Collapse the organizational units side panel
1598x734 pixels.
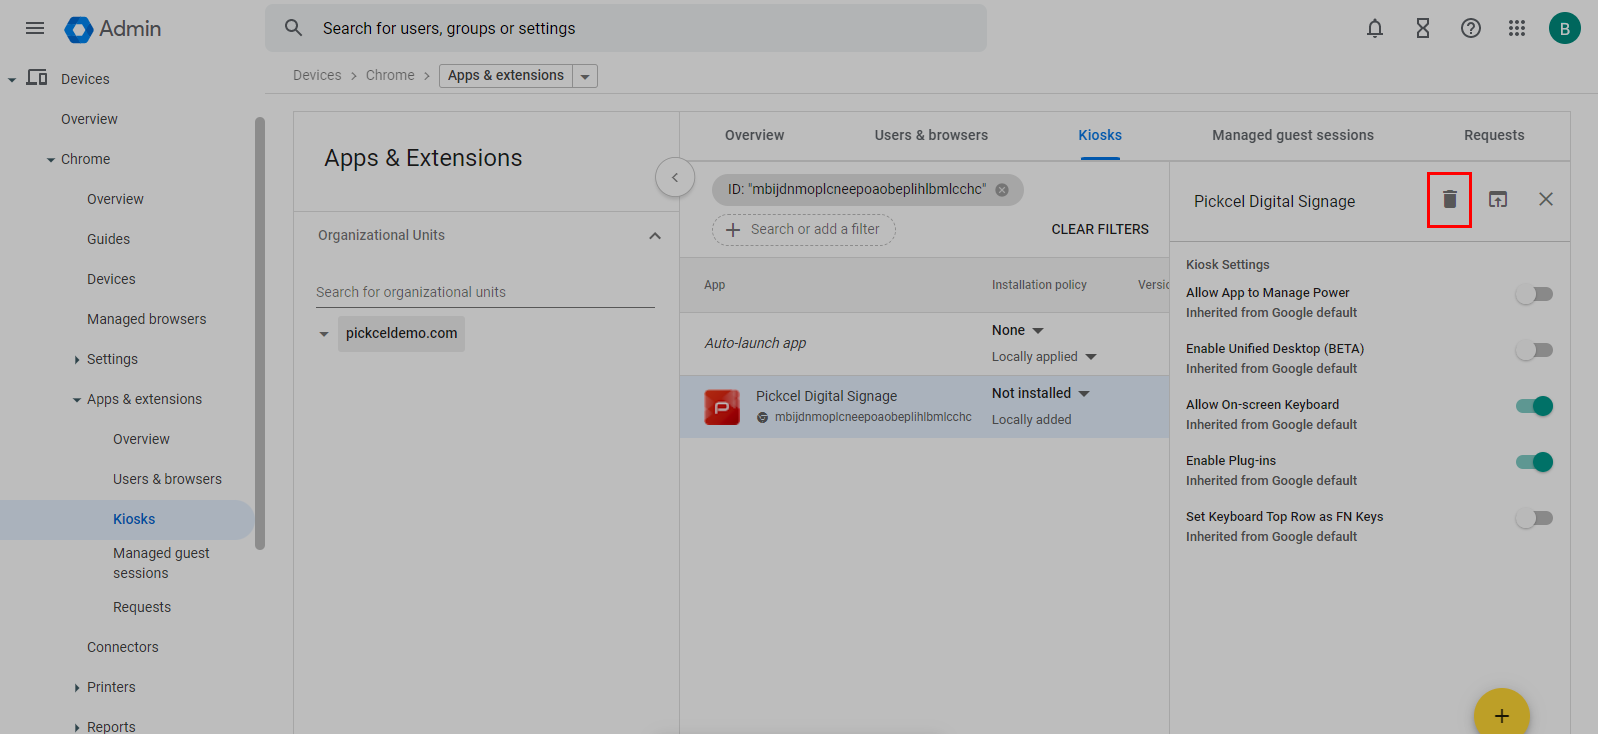[675, 178]
